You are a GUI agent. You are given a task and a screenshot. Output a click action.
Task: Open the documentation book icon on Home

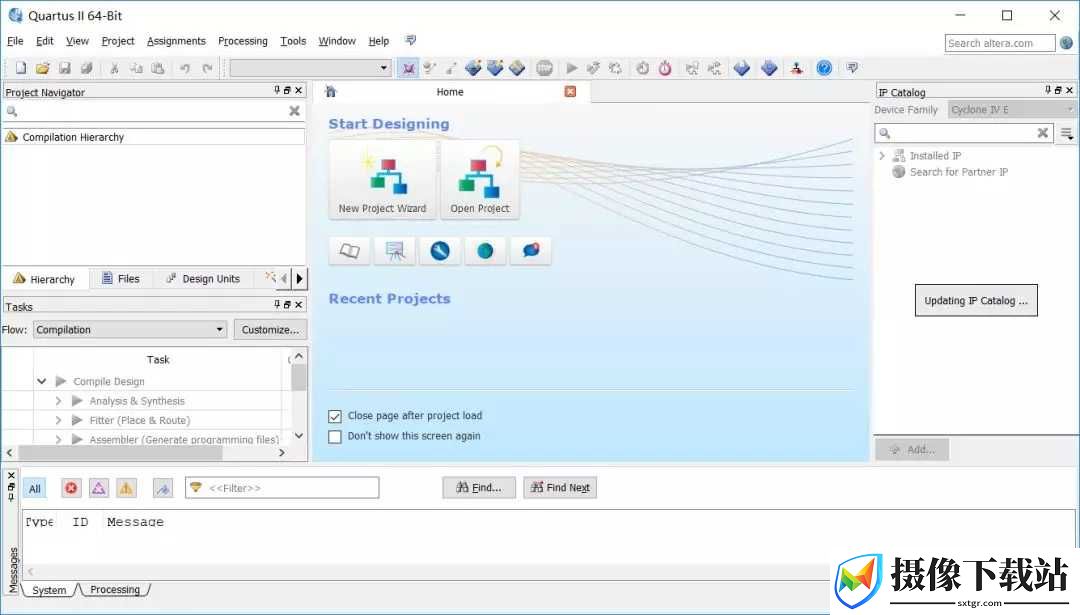pos(349,251)
